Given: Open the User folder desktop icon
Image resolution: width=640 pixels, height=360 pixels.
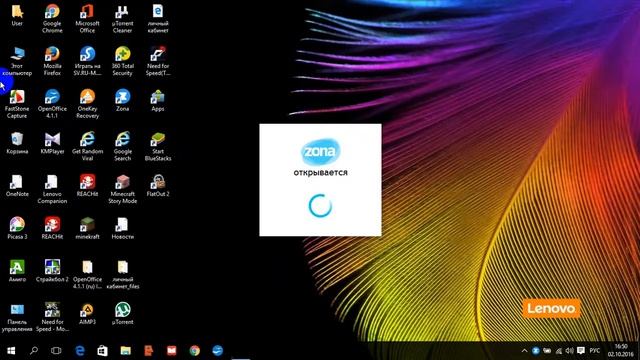Looking at the screenshot, I should [17, 16].
